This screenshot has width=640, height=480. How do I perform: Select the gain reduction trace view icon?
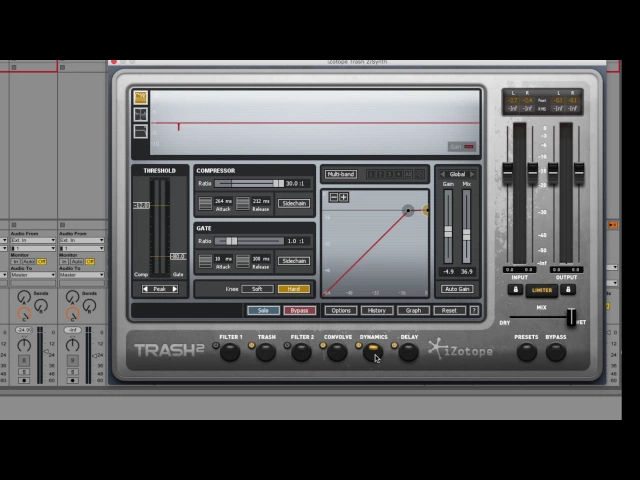[140, 97]
